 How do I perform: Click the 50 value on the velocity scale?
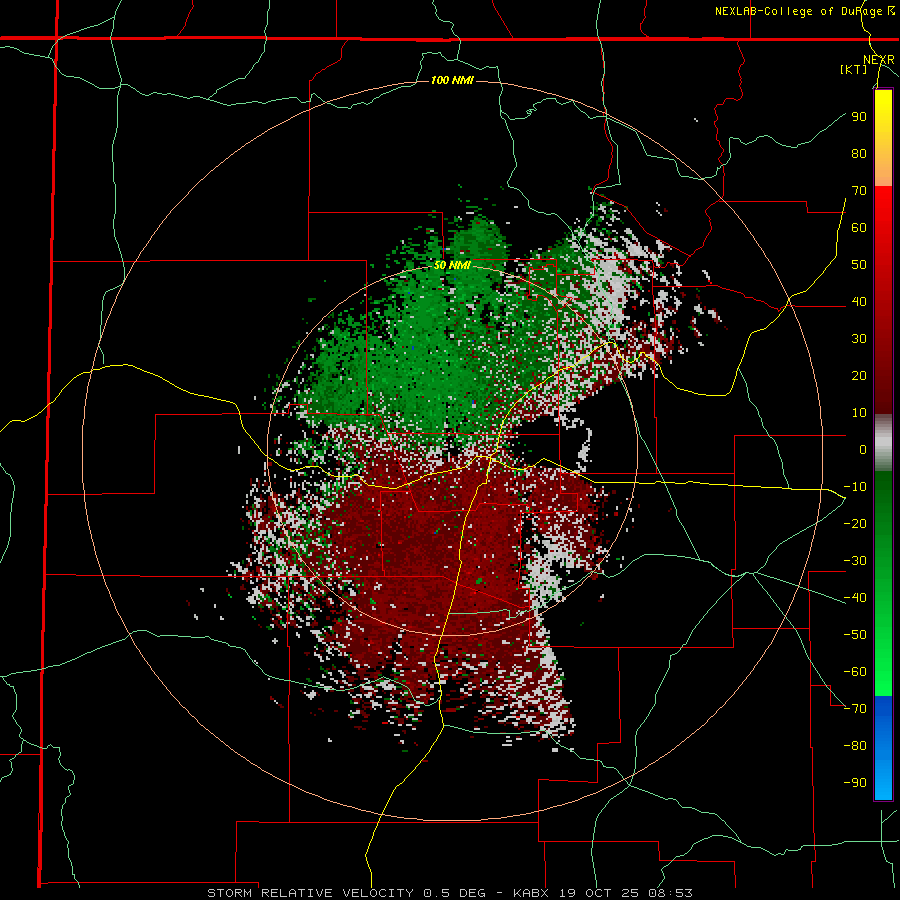coord(859,265)
